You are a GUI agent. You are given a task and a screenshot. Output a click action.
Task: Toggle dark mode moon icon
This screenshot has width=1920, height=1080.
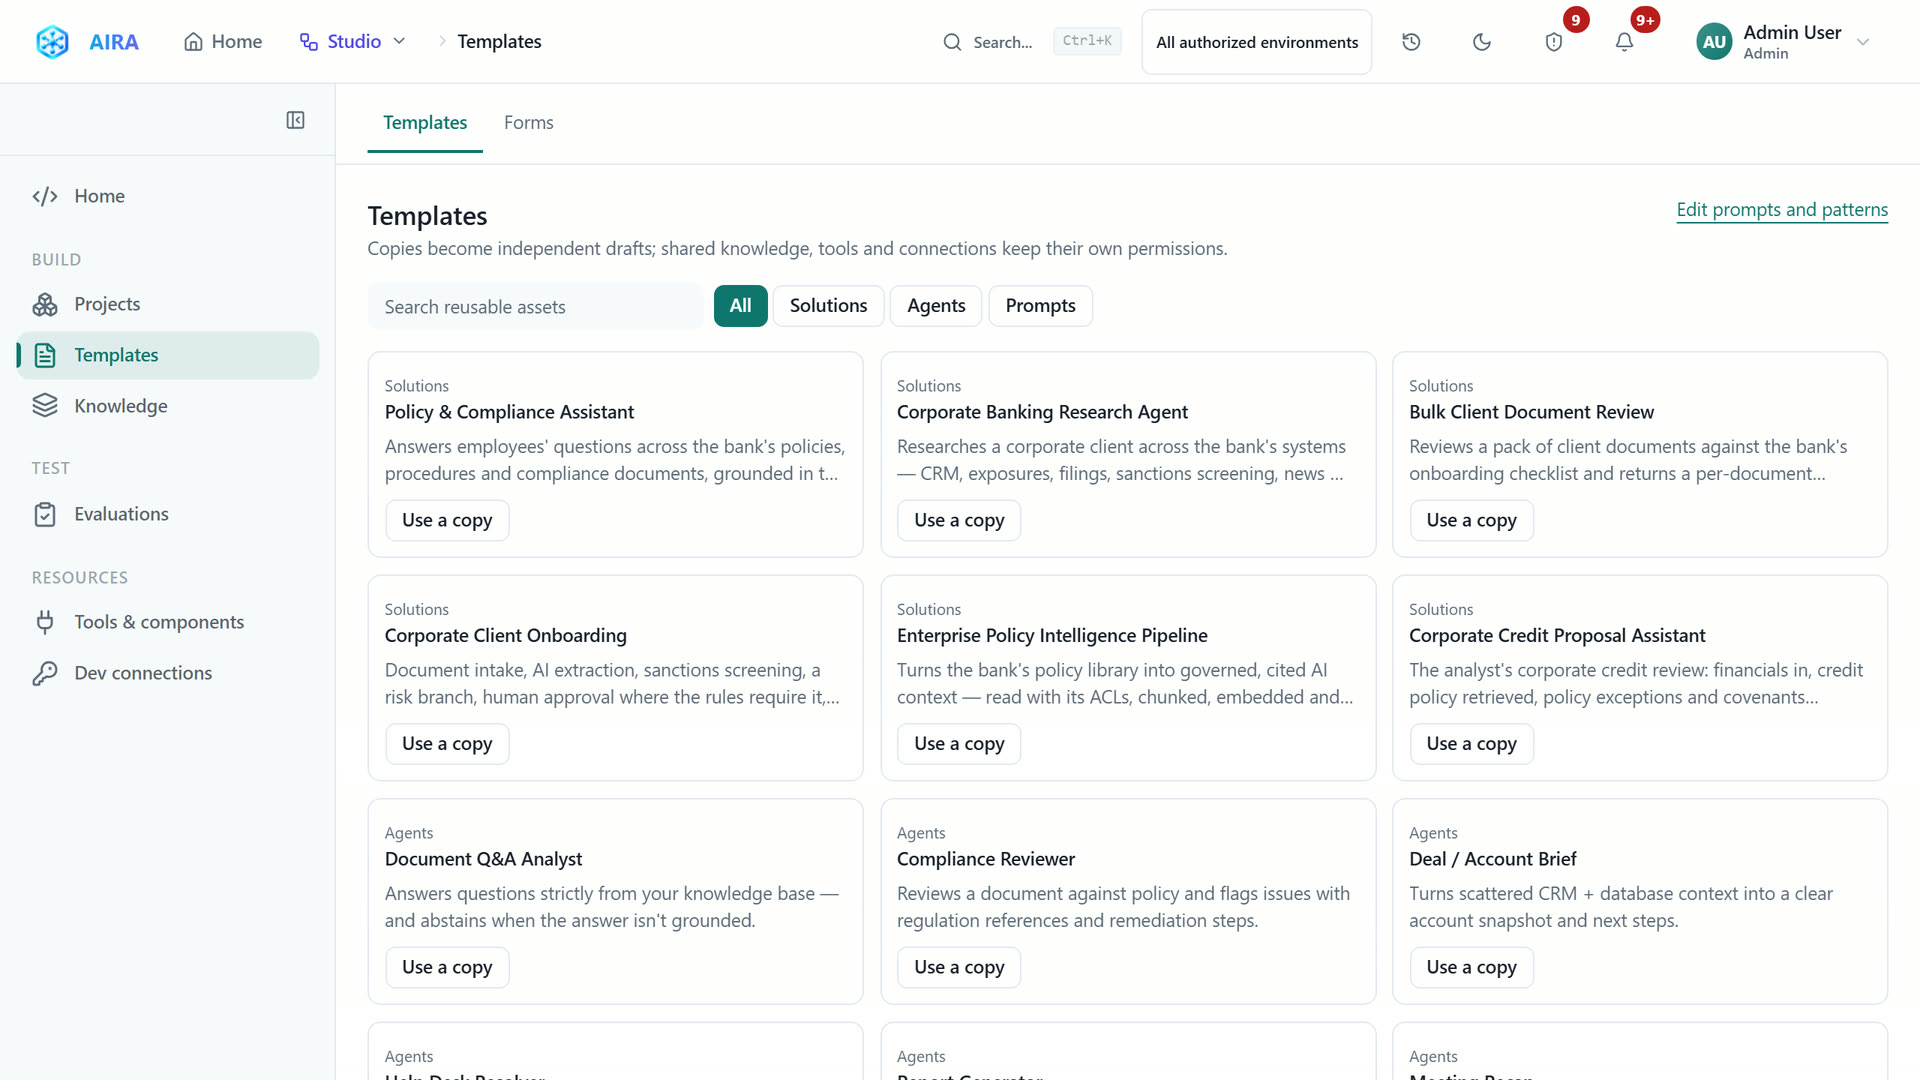[x=1482, y=42]
